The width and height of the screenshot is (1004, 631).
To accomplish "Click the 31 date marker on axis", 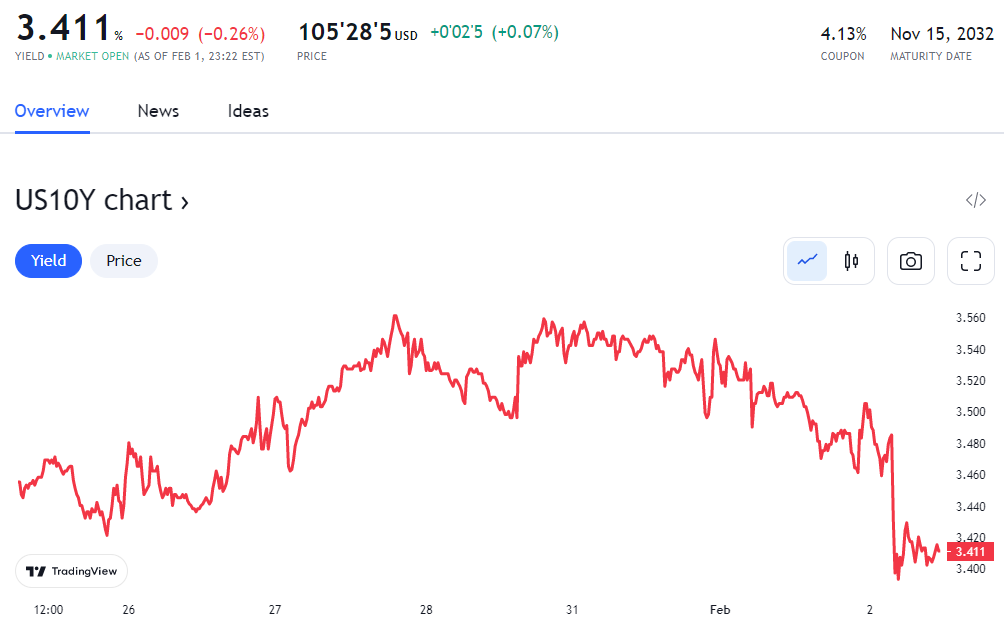I will [572, 609].
